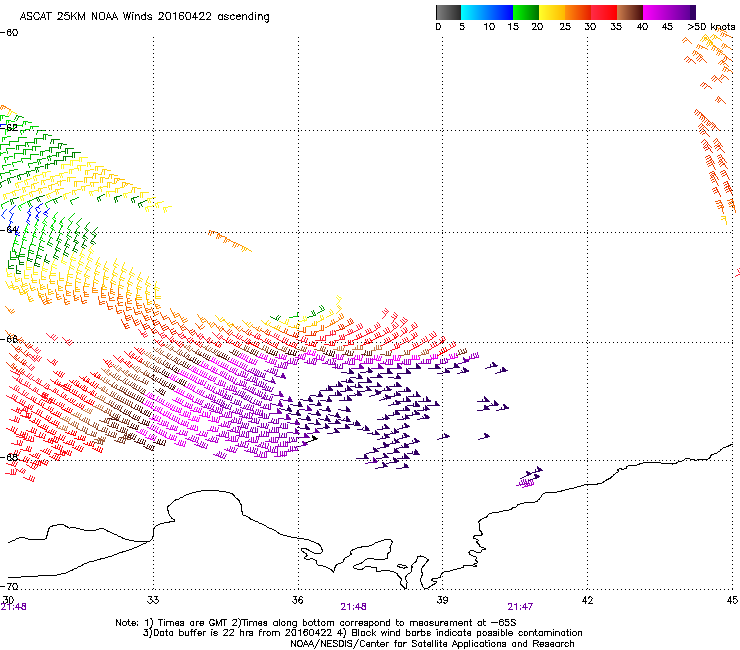Click the '-70' latitude label
Screen dimensions: 740x650
(x=9, y=586)
